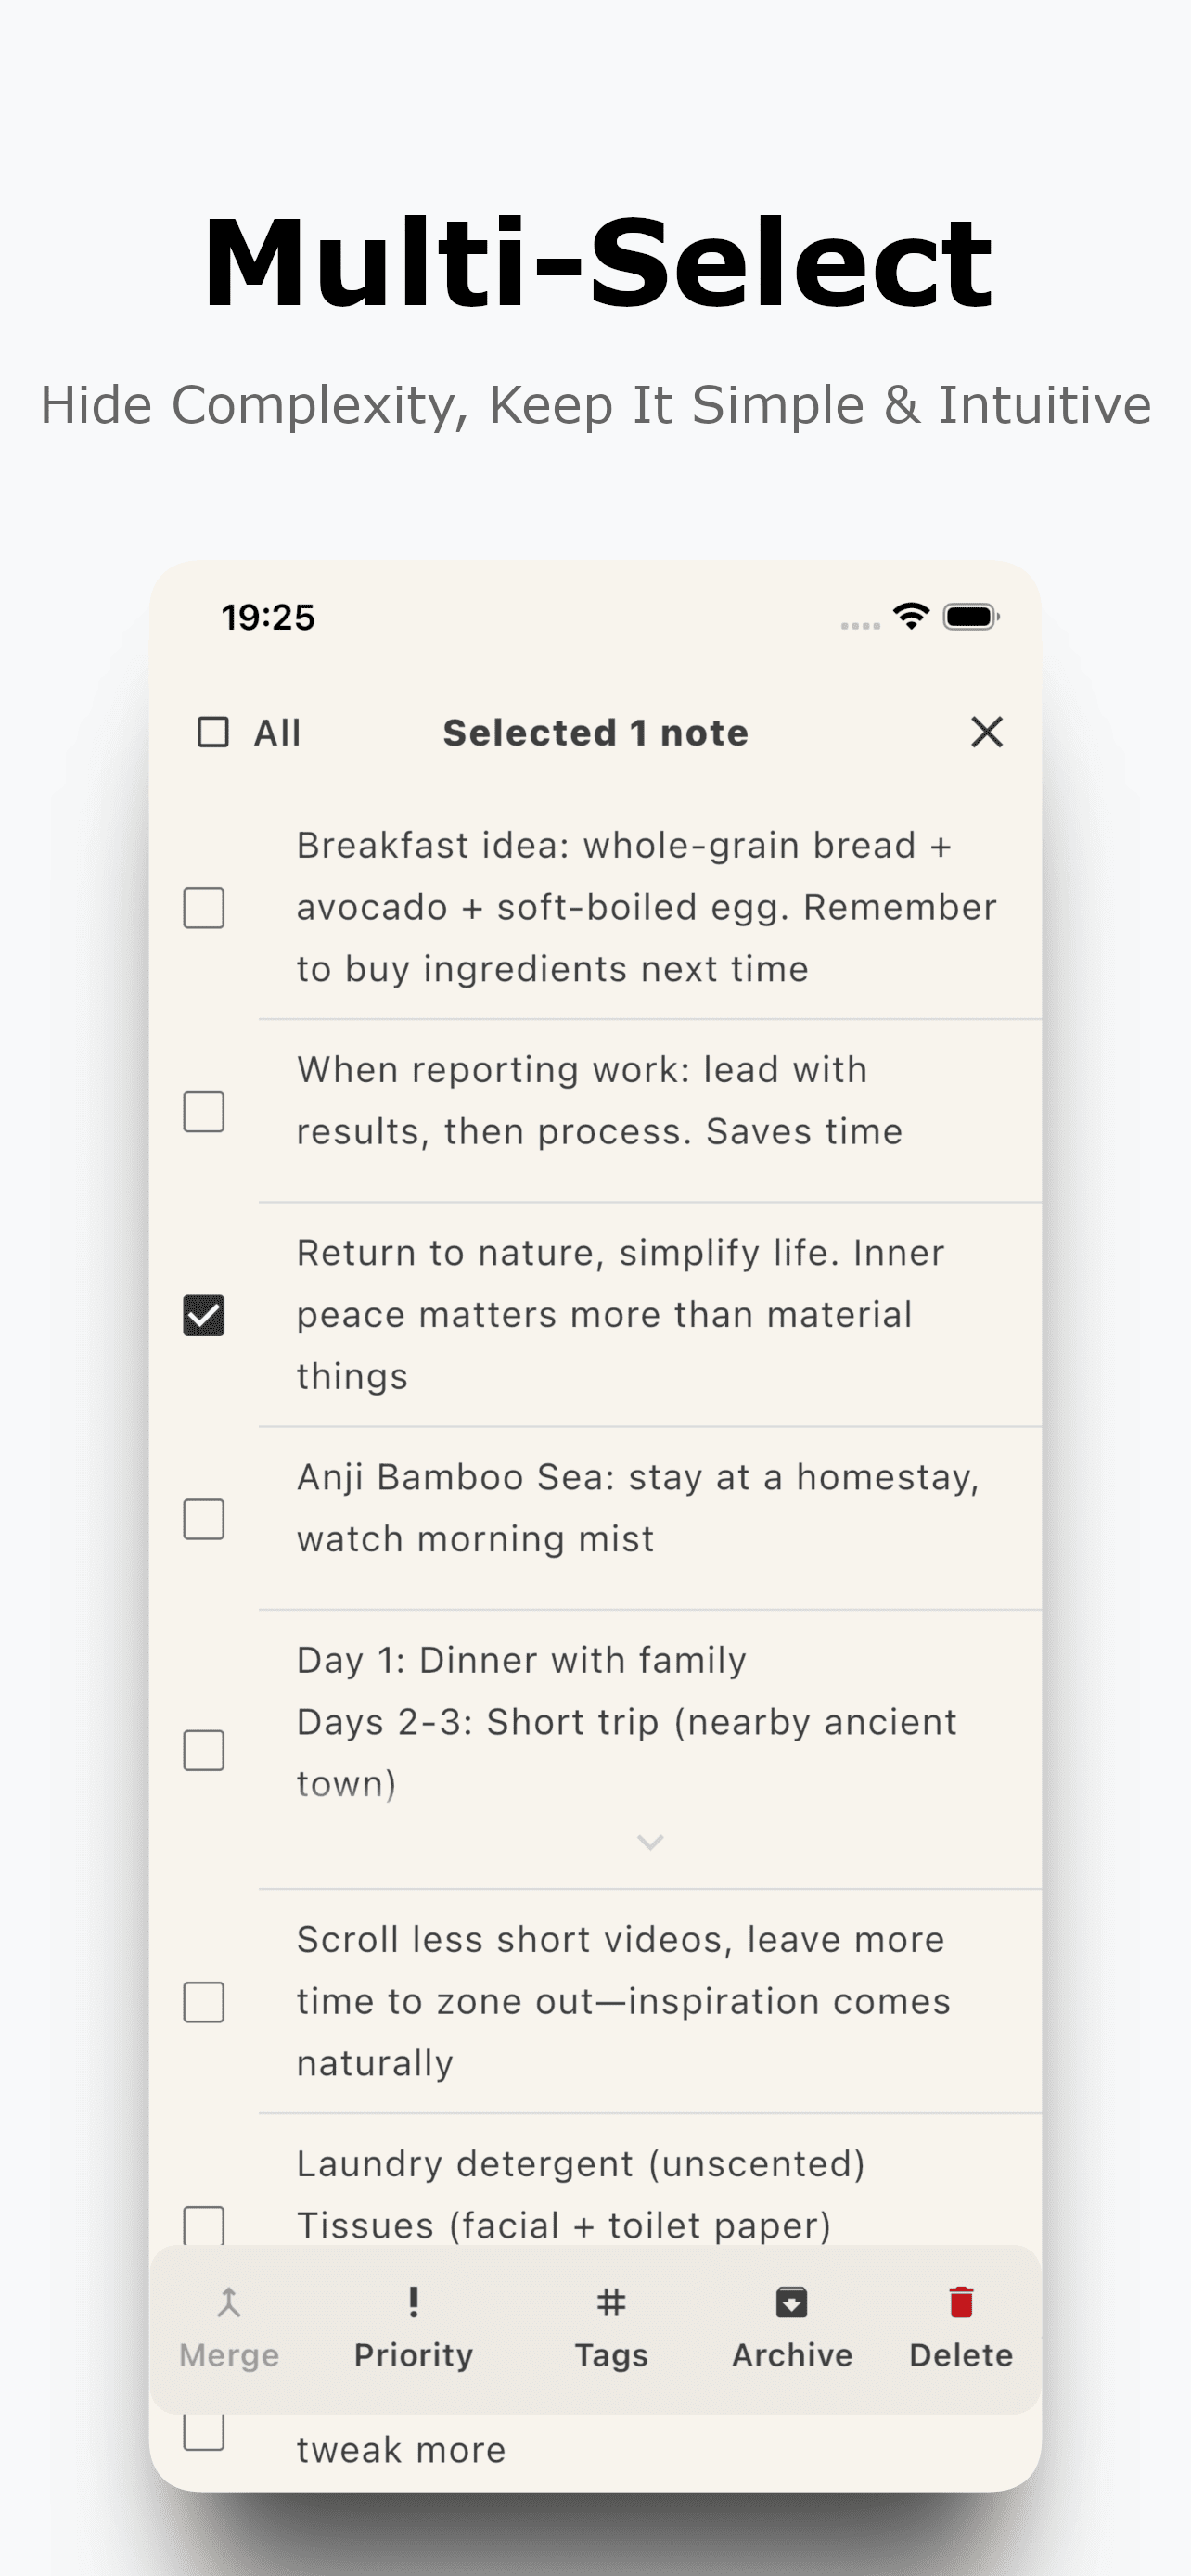Open the Tags icon to assign tags

611,2303
